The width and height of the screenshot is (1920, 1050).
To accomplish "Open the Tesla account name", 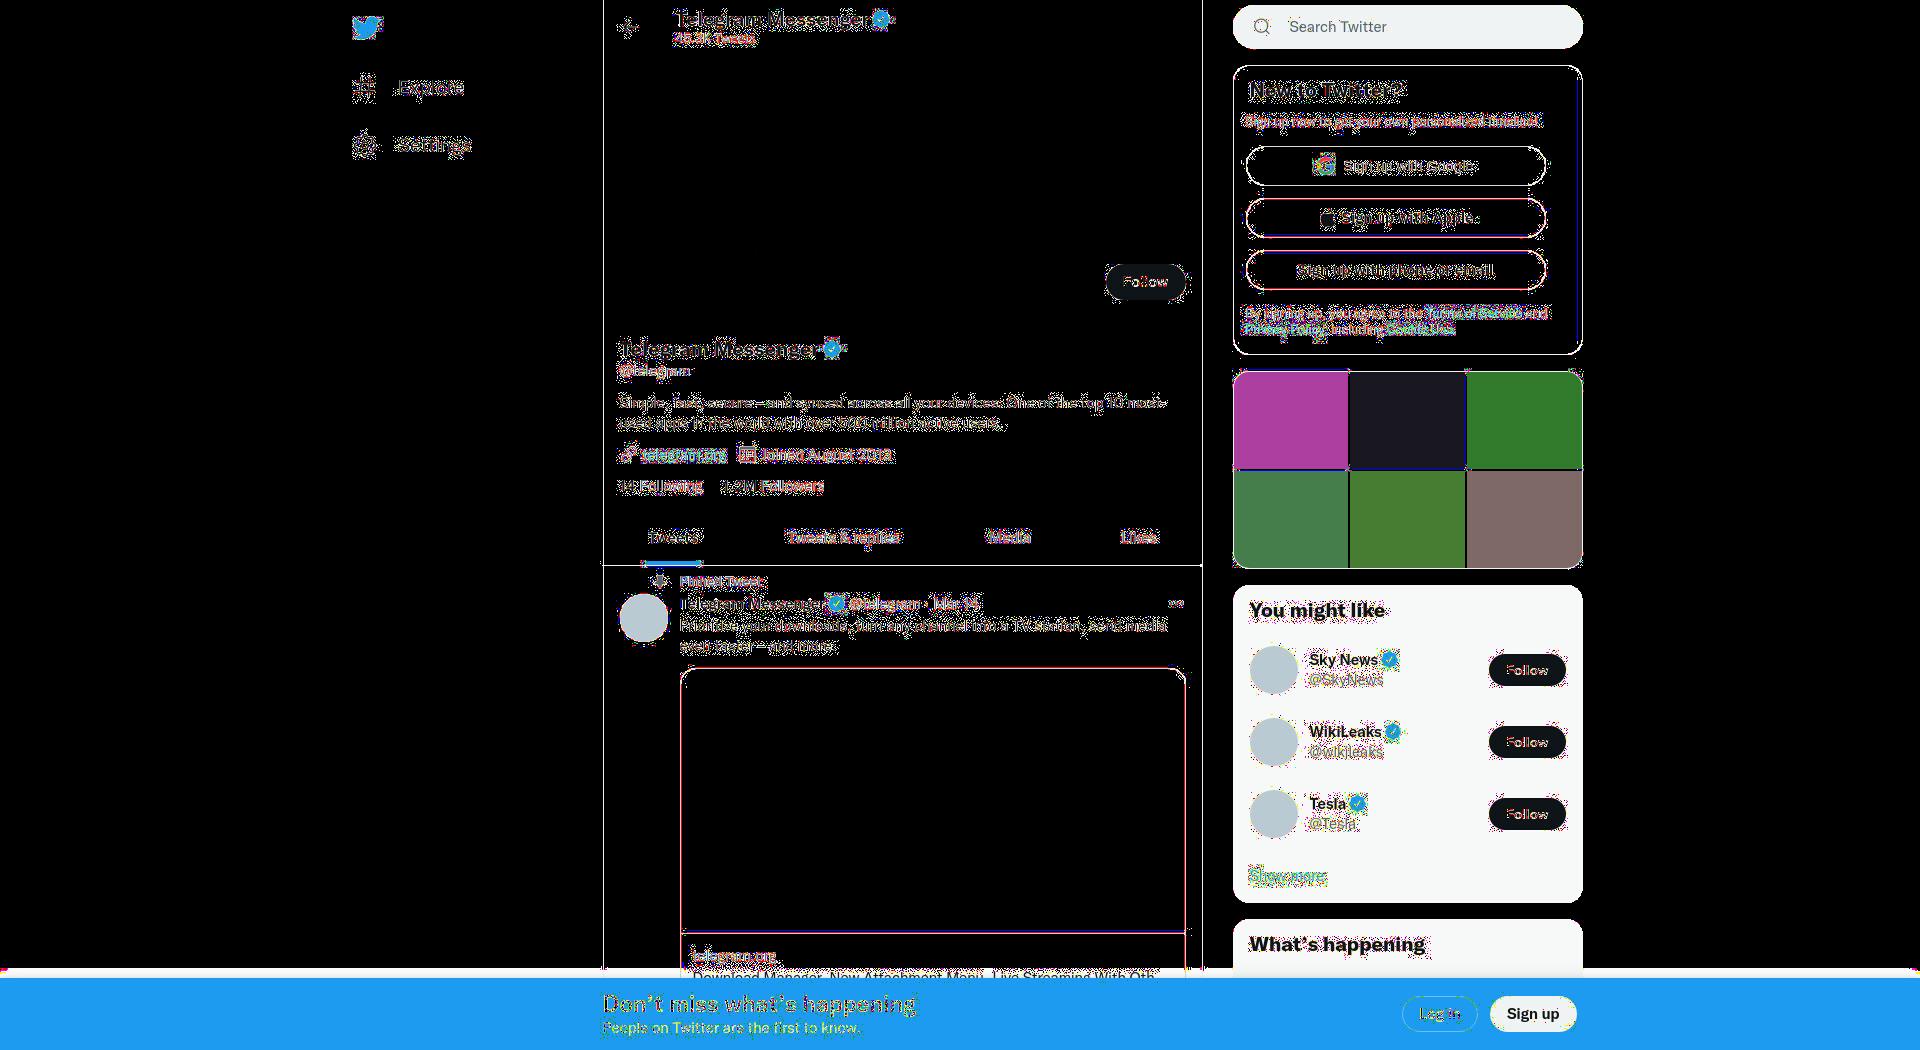I will (x=1327, y=803).
